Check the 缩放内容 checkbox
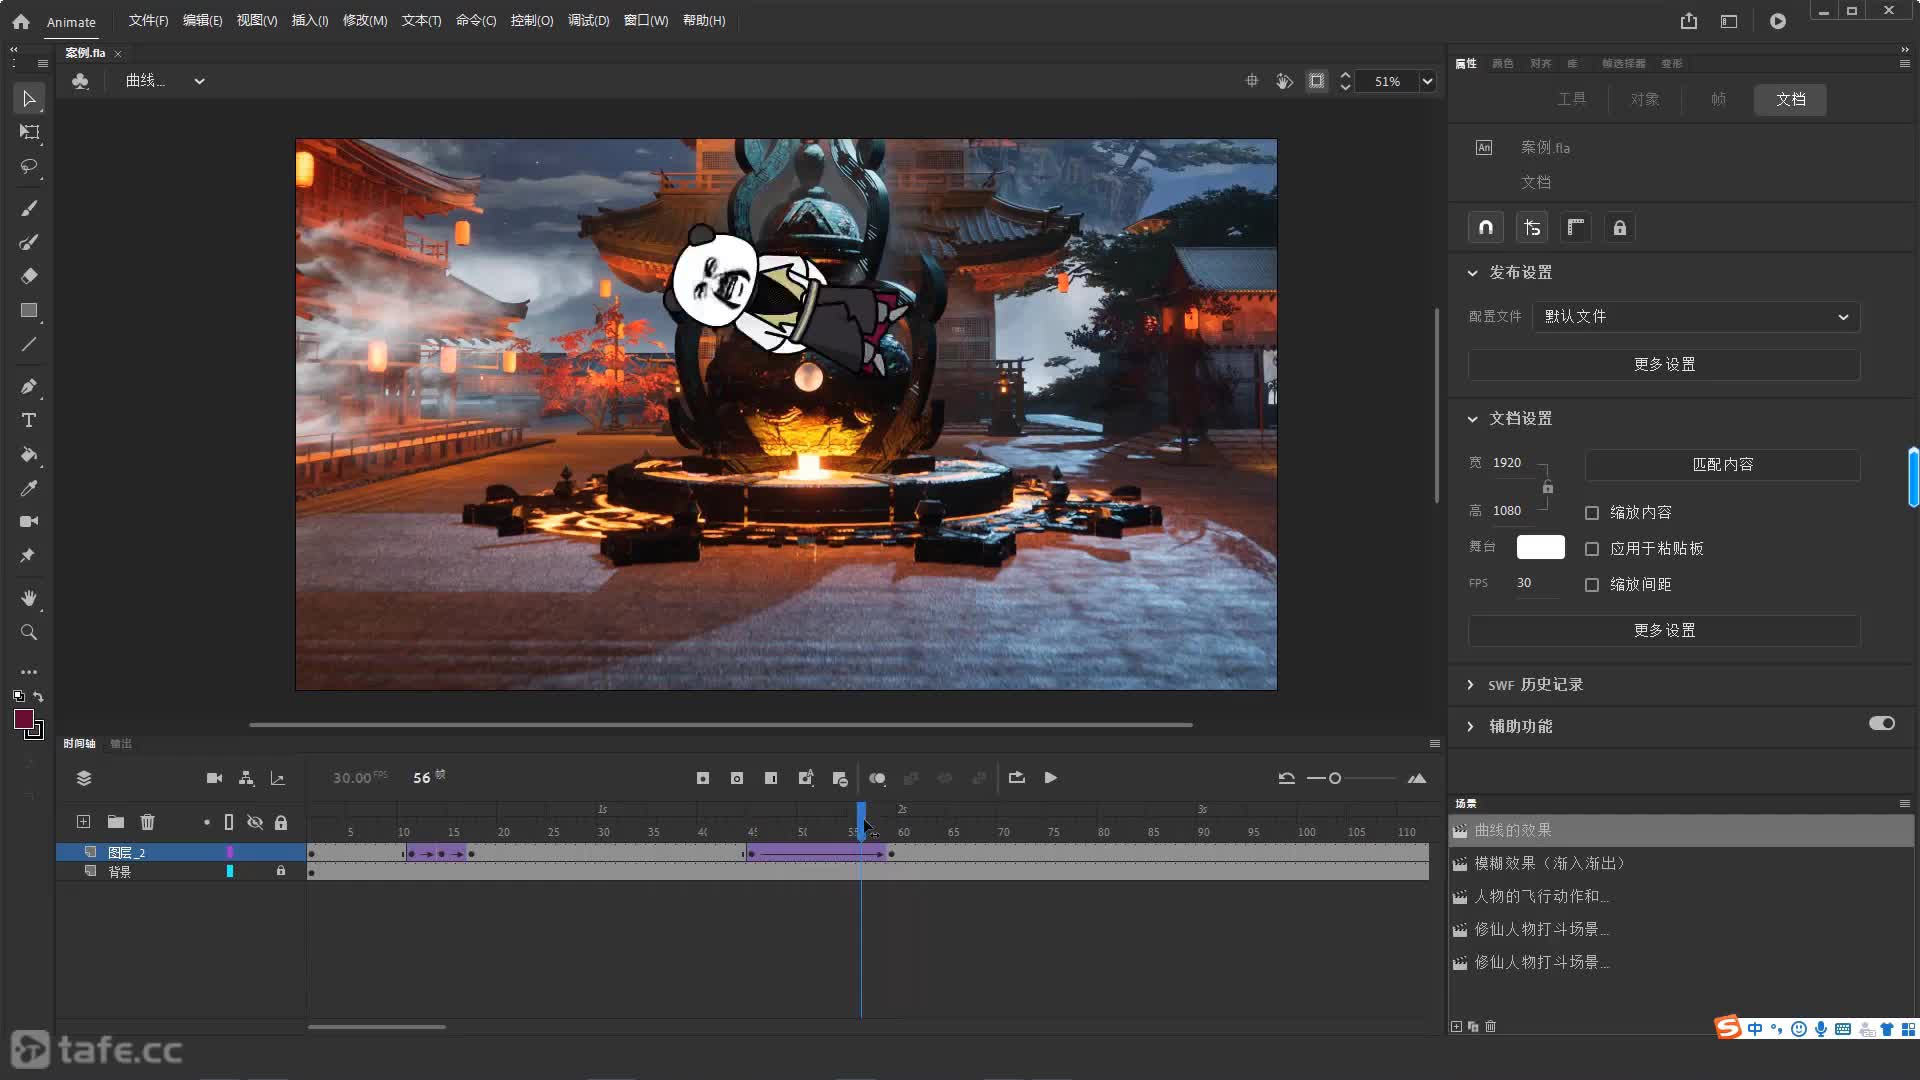Viewport: 1920px width, 1080px height. point(1592,513)
